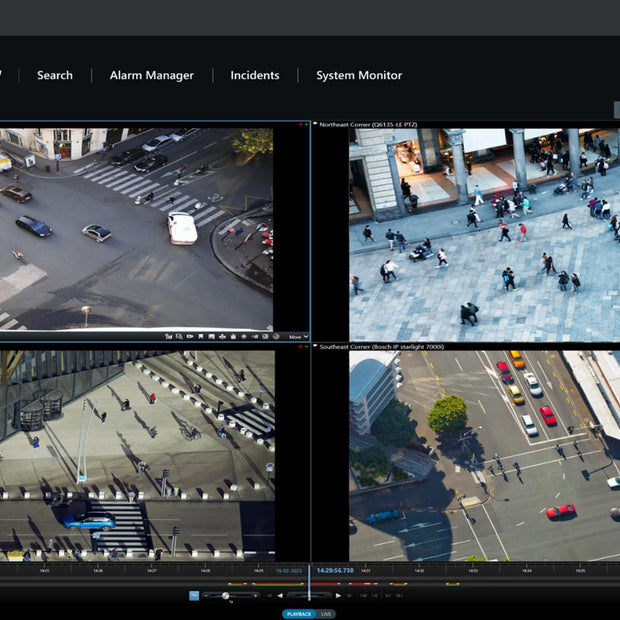Click the minus end of the time-span slider
The height and width of the screenshot is (620, 620).
pyautogui.click(x=206, y=595)
